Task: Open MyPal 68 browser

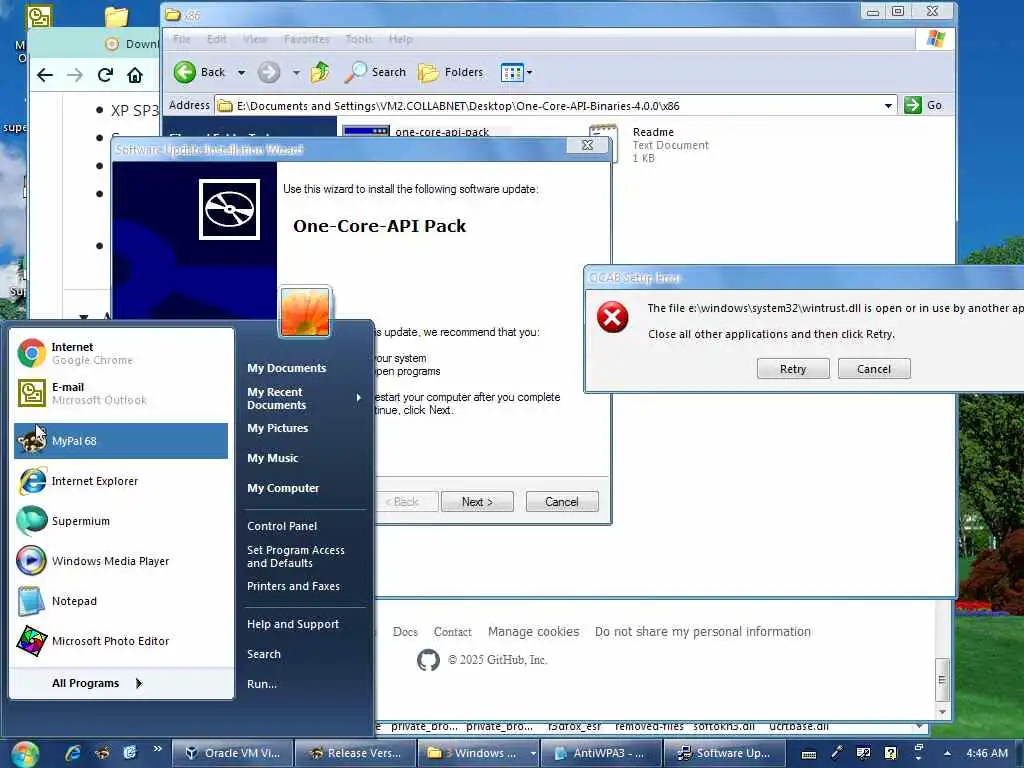Action: pyautogui.click(x=121, y=441)
